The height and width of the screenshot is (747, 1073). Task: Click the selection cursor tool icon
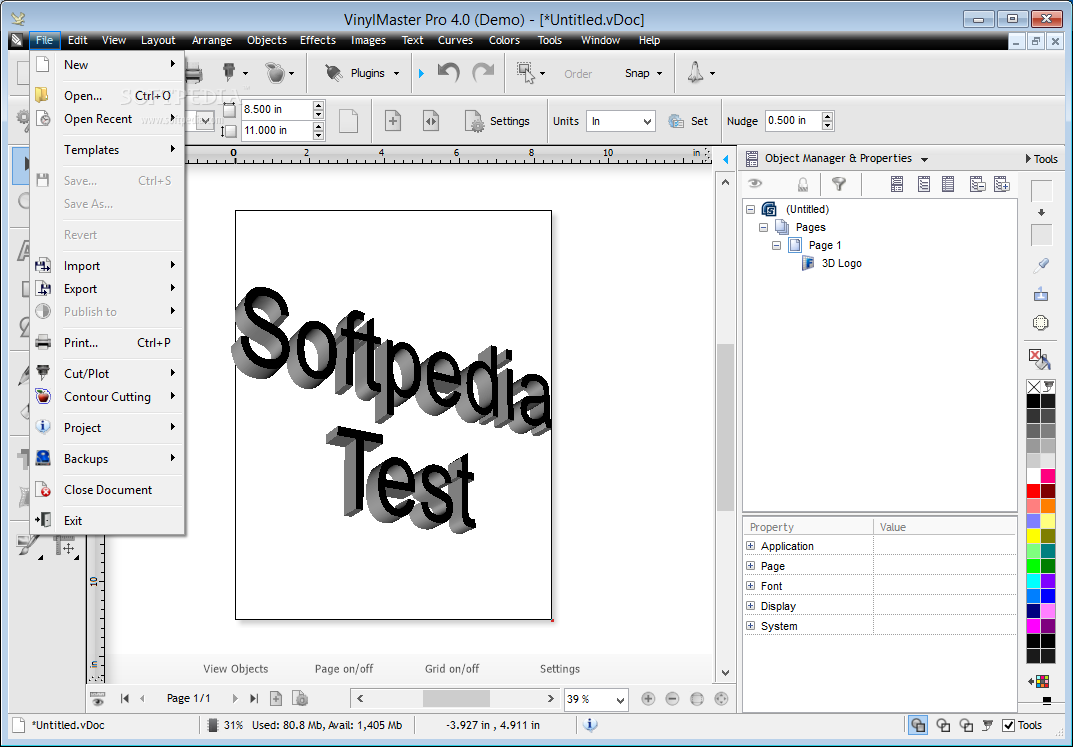coord(526,73)
